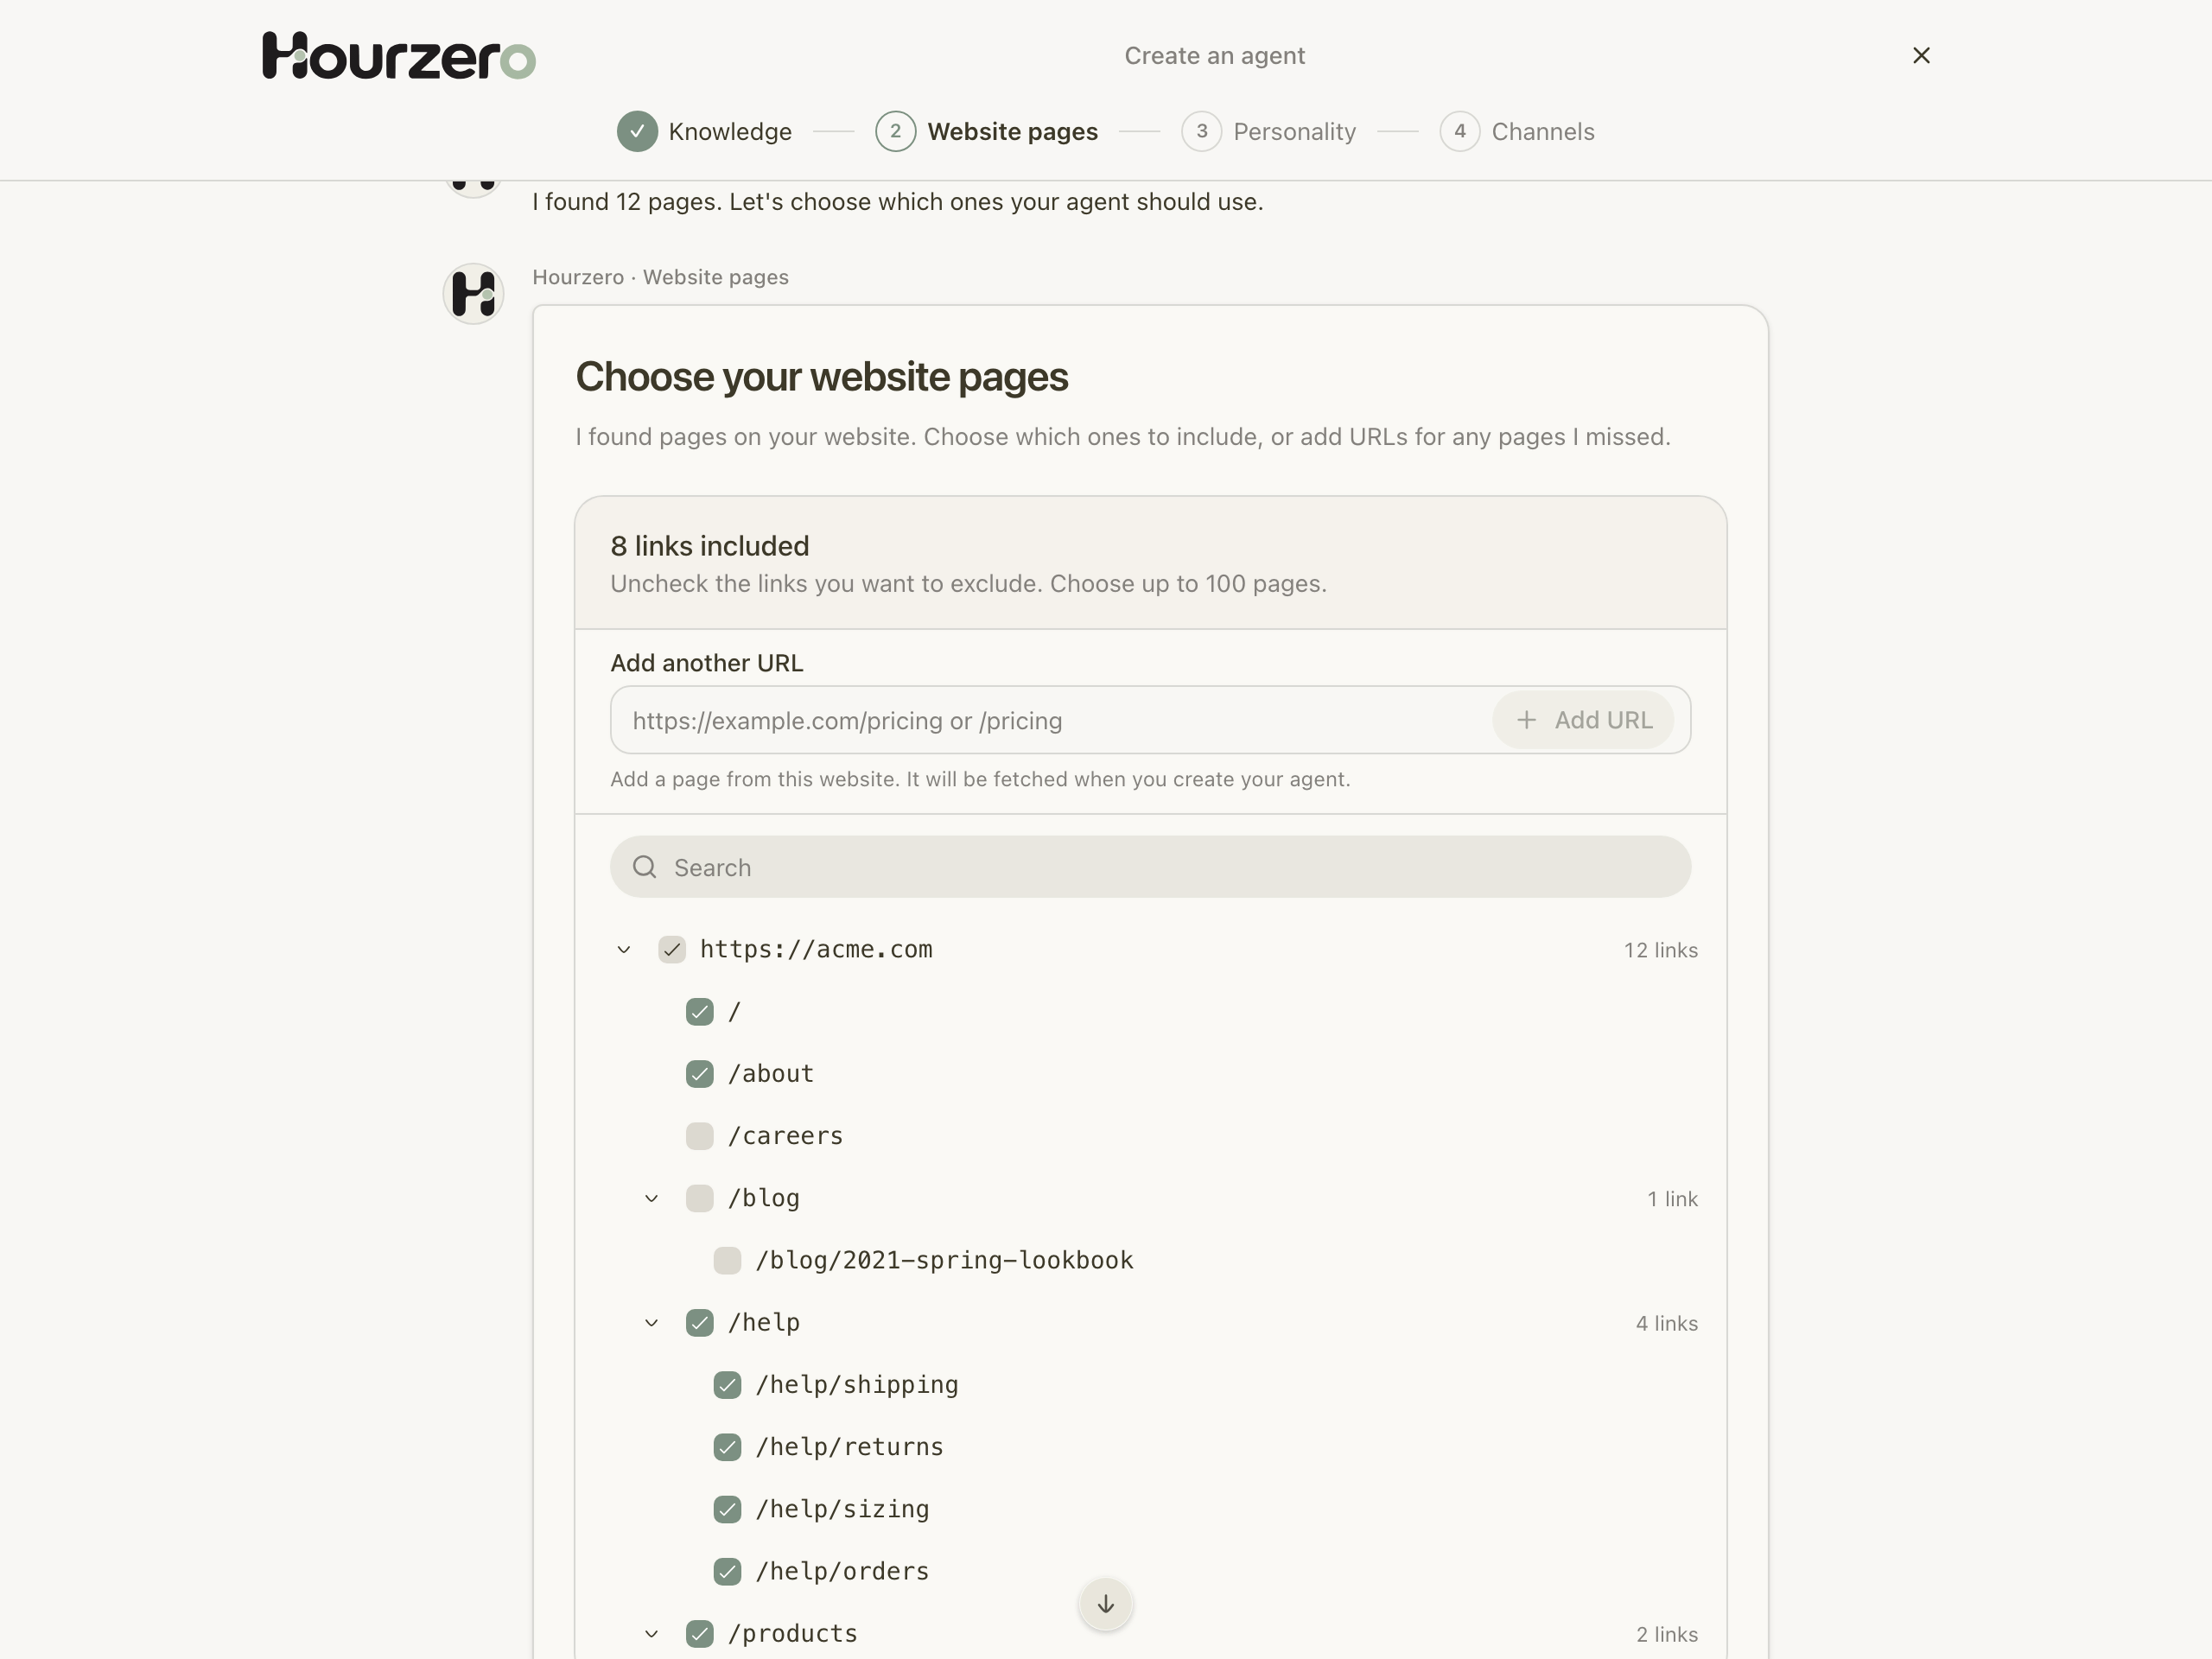Click the /help/shipping path text
The height and width of the screenshot is (1659, 2212).
coord(857,1385)
